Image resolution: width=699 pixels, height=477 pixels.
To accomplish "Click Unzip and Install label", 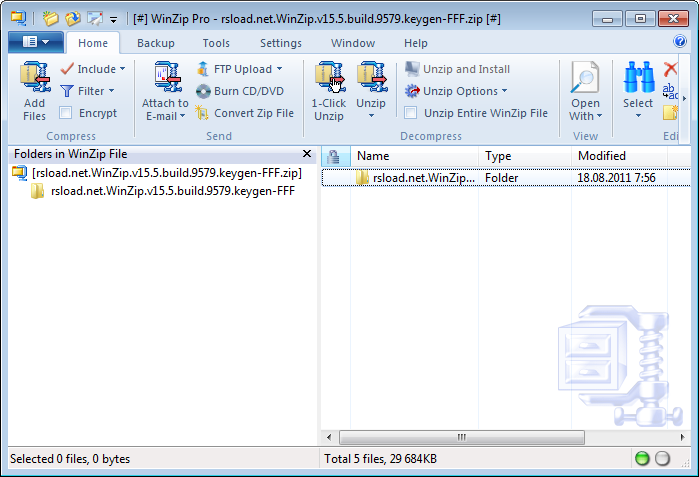I will coord(466,69).
